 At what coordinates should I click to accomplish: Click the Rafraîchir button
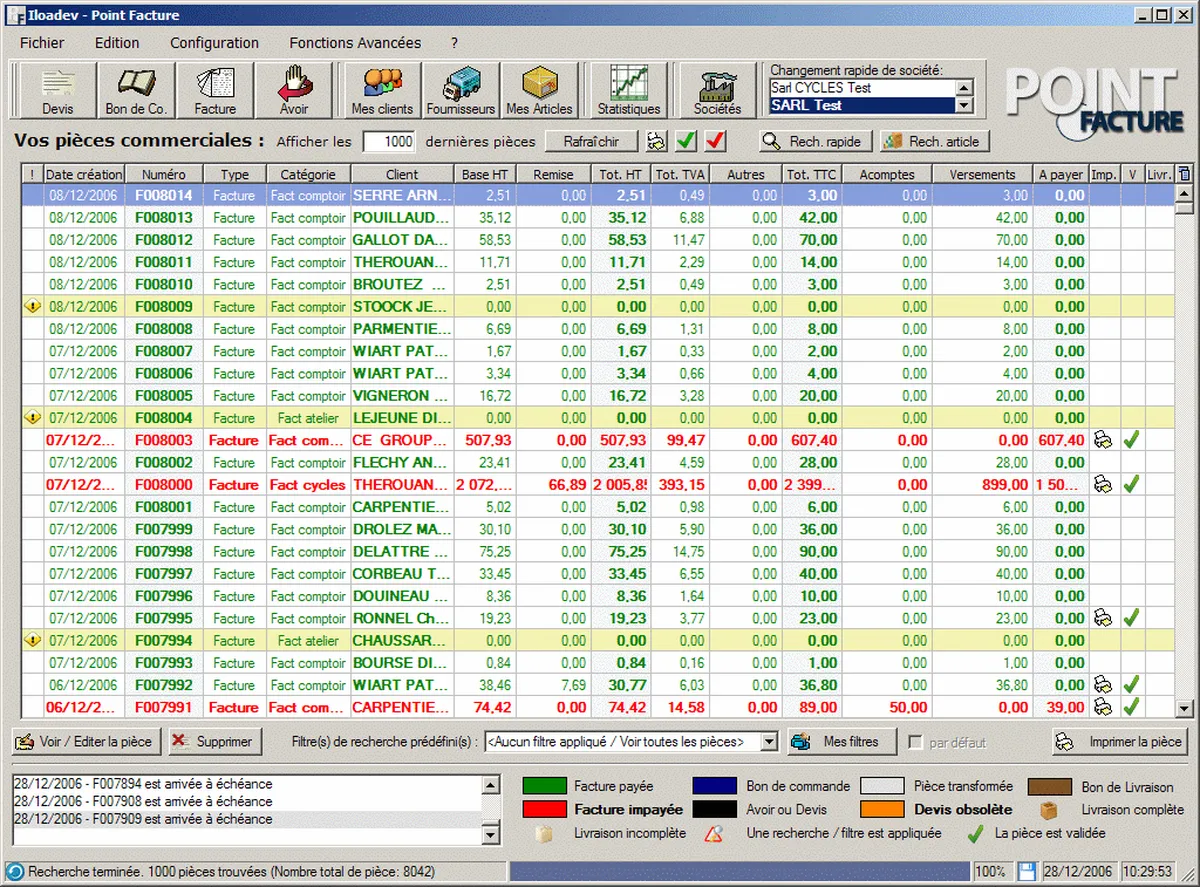pyautogui.click(x=591, y=141)
